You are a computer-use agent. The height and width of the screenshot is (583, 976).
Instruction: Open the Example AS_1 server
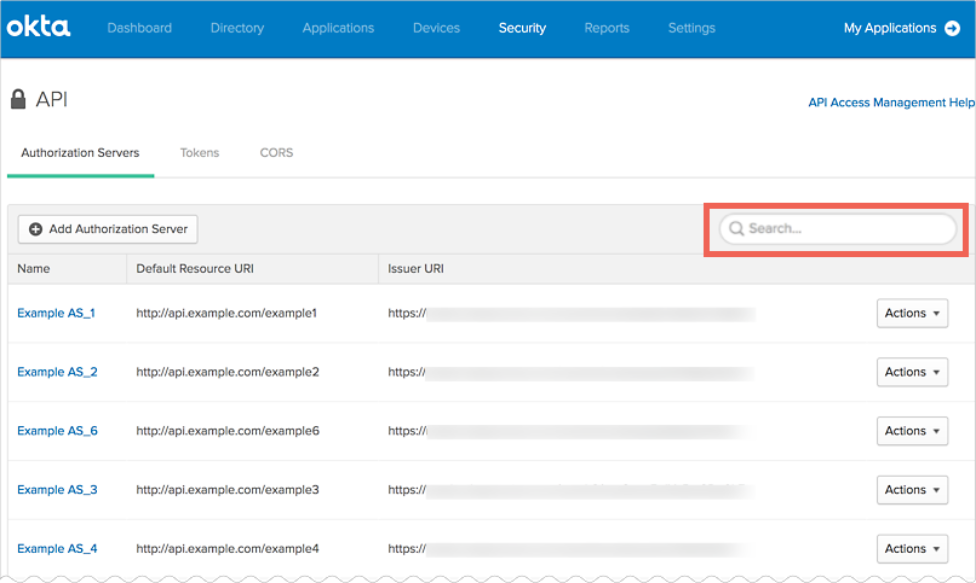[56, 313]
